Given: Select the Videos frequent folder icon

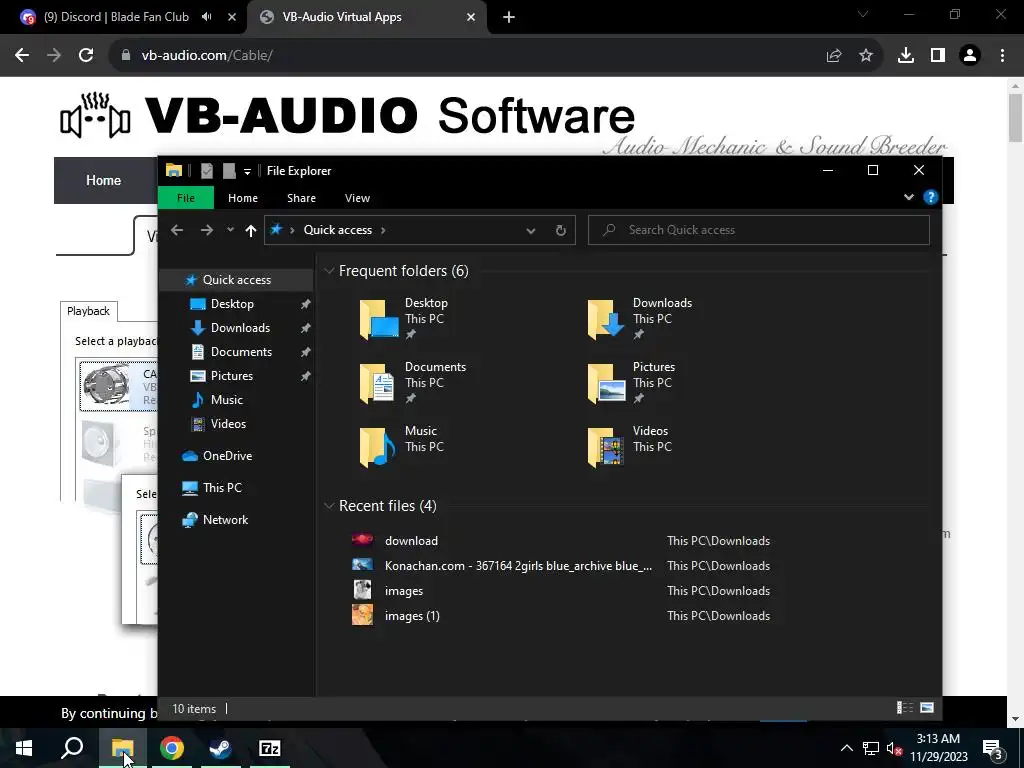Looking at the screenshot, I should (606, 447).
